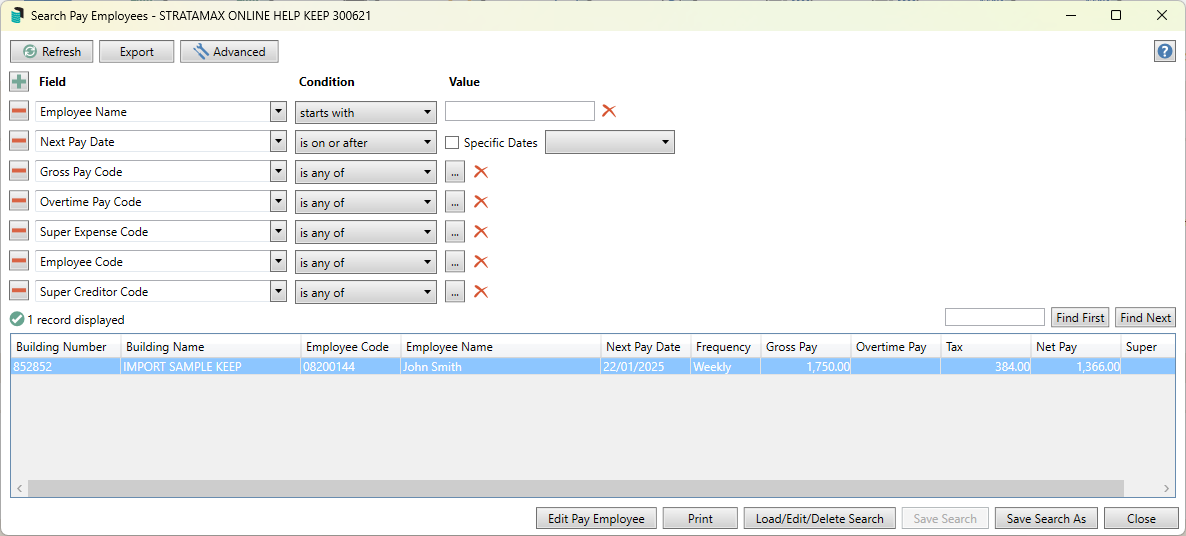Sort by Building Name column header
The width and height of the screenshot is (1186, 536).
tap(211, 347)
